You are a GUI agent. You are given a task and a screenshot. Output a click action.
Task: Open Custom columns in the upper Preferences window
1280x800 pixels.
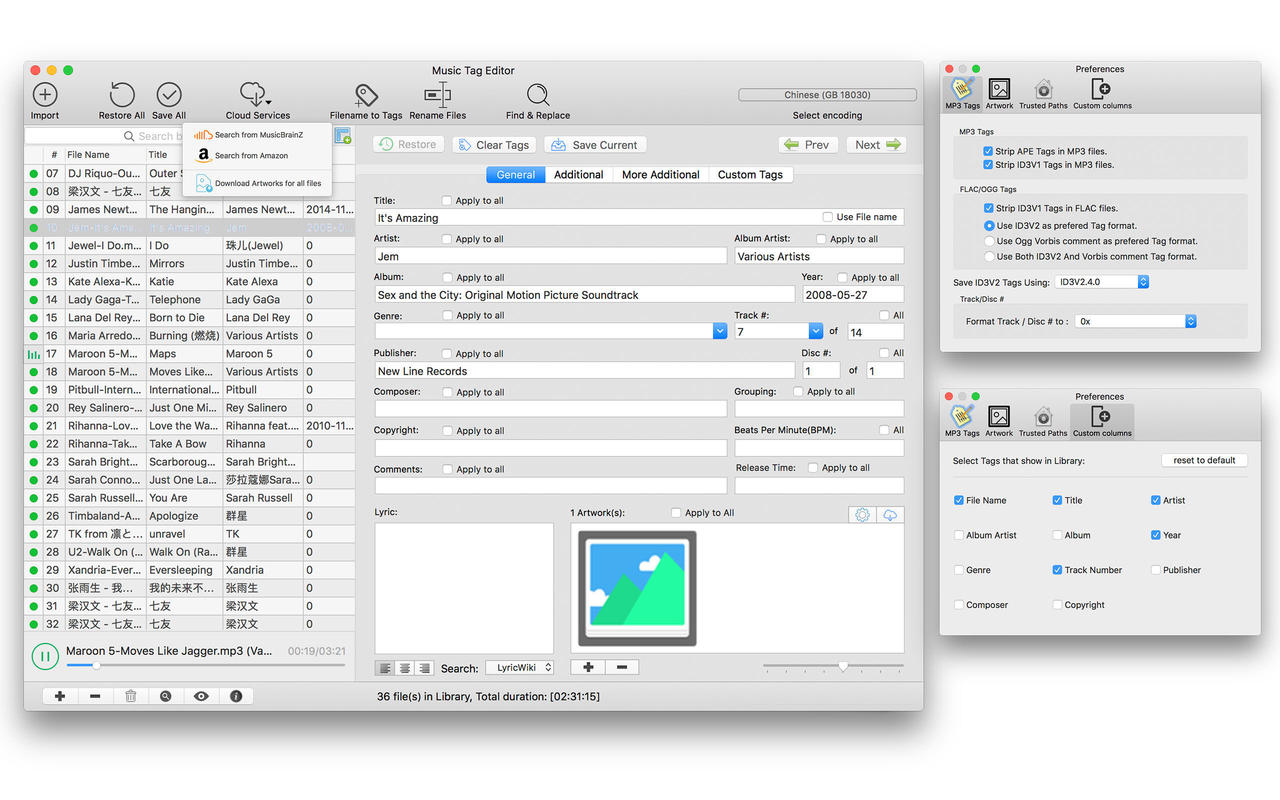pyautogui.click(x=1102, y=93)
